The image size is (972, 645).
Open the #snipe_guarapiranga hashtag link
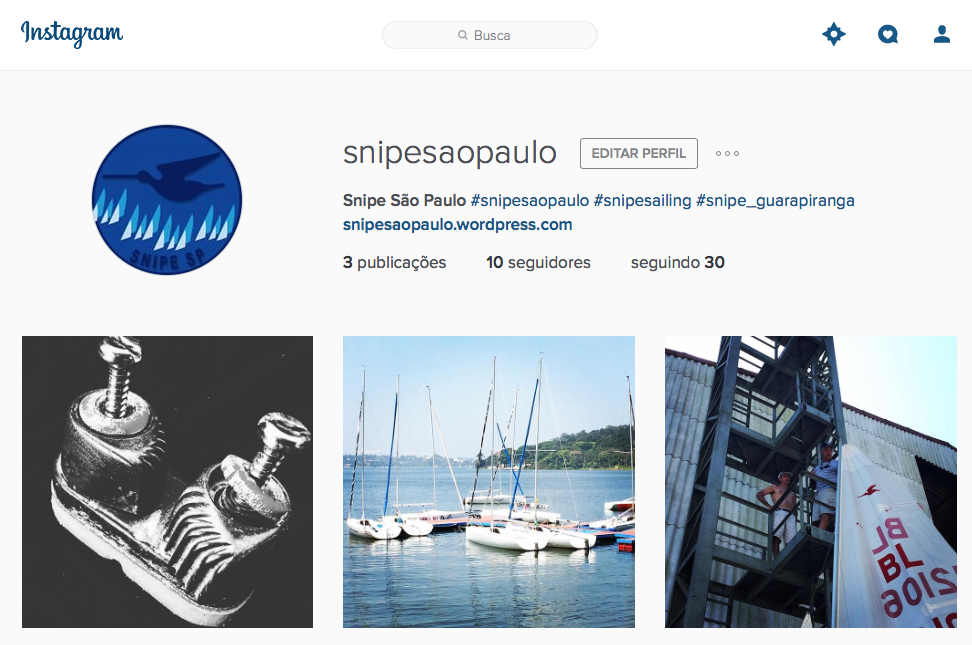tap(775, 201)
